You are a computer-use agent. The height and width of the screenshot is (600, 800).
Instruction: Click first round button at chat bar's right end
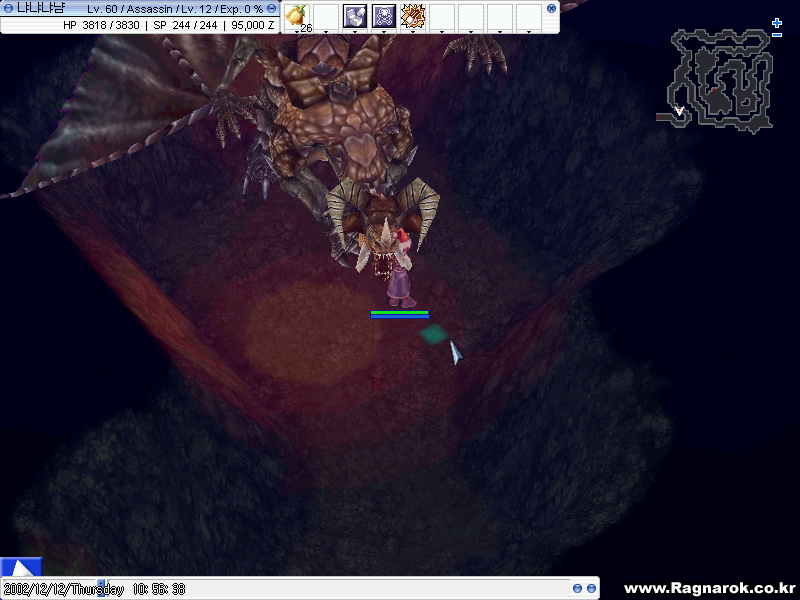[577, 588]
